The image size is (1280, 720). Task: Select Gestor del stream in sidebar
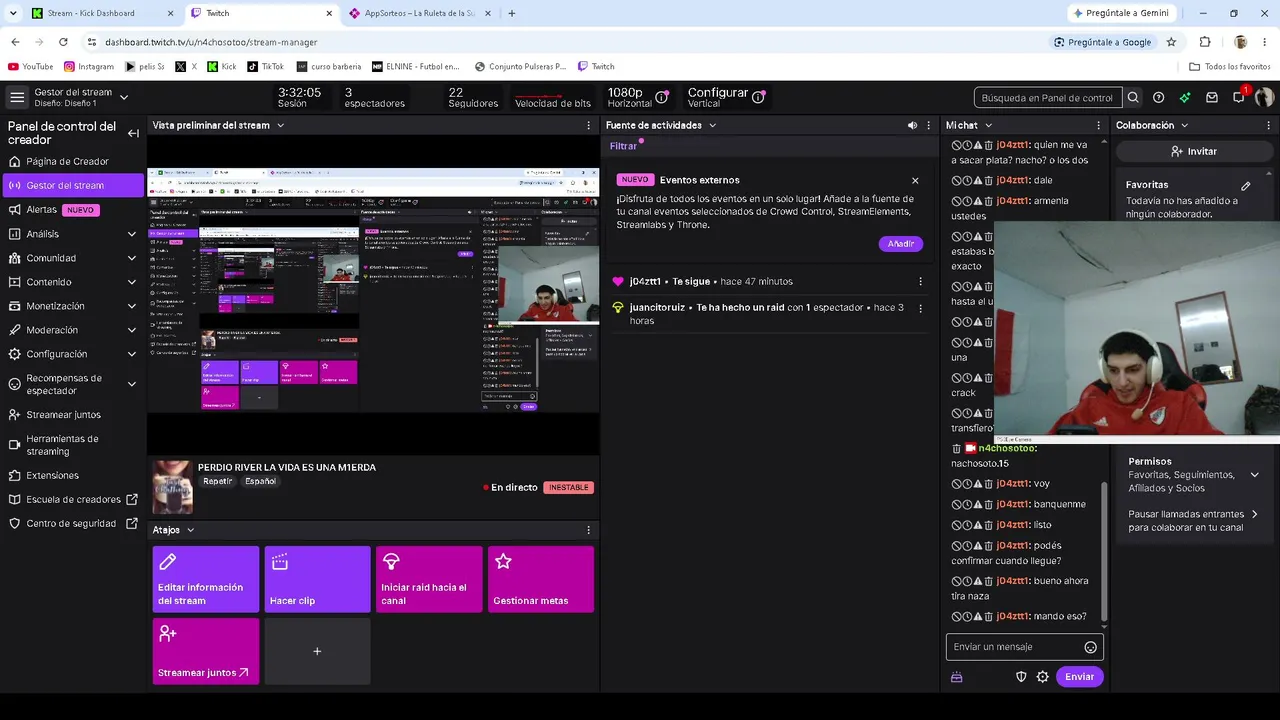(x=73, y=185)
